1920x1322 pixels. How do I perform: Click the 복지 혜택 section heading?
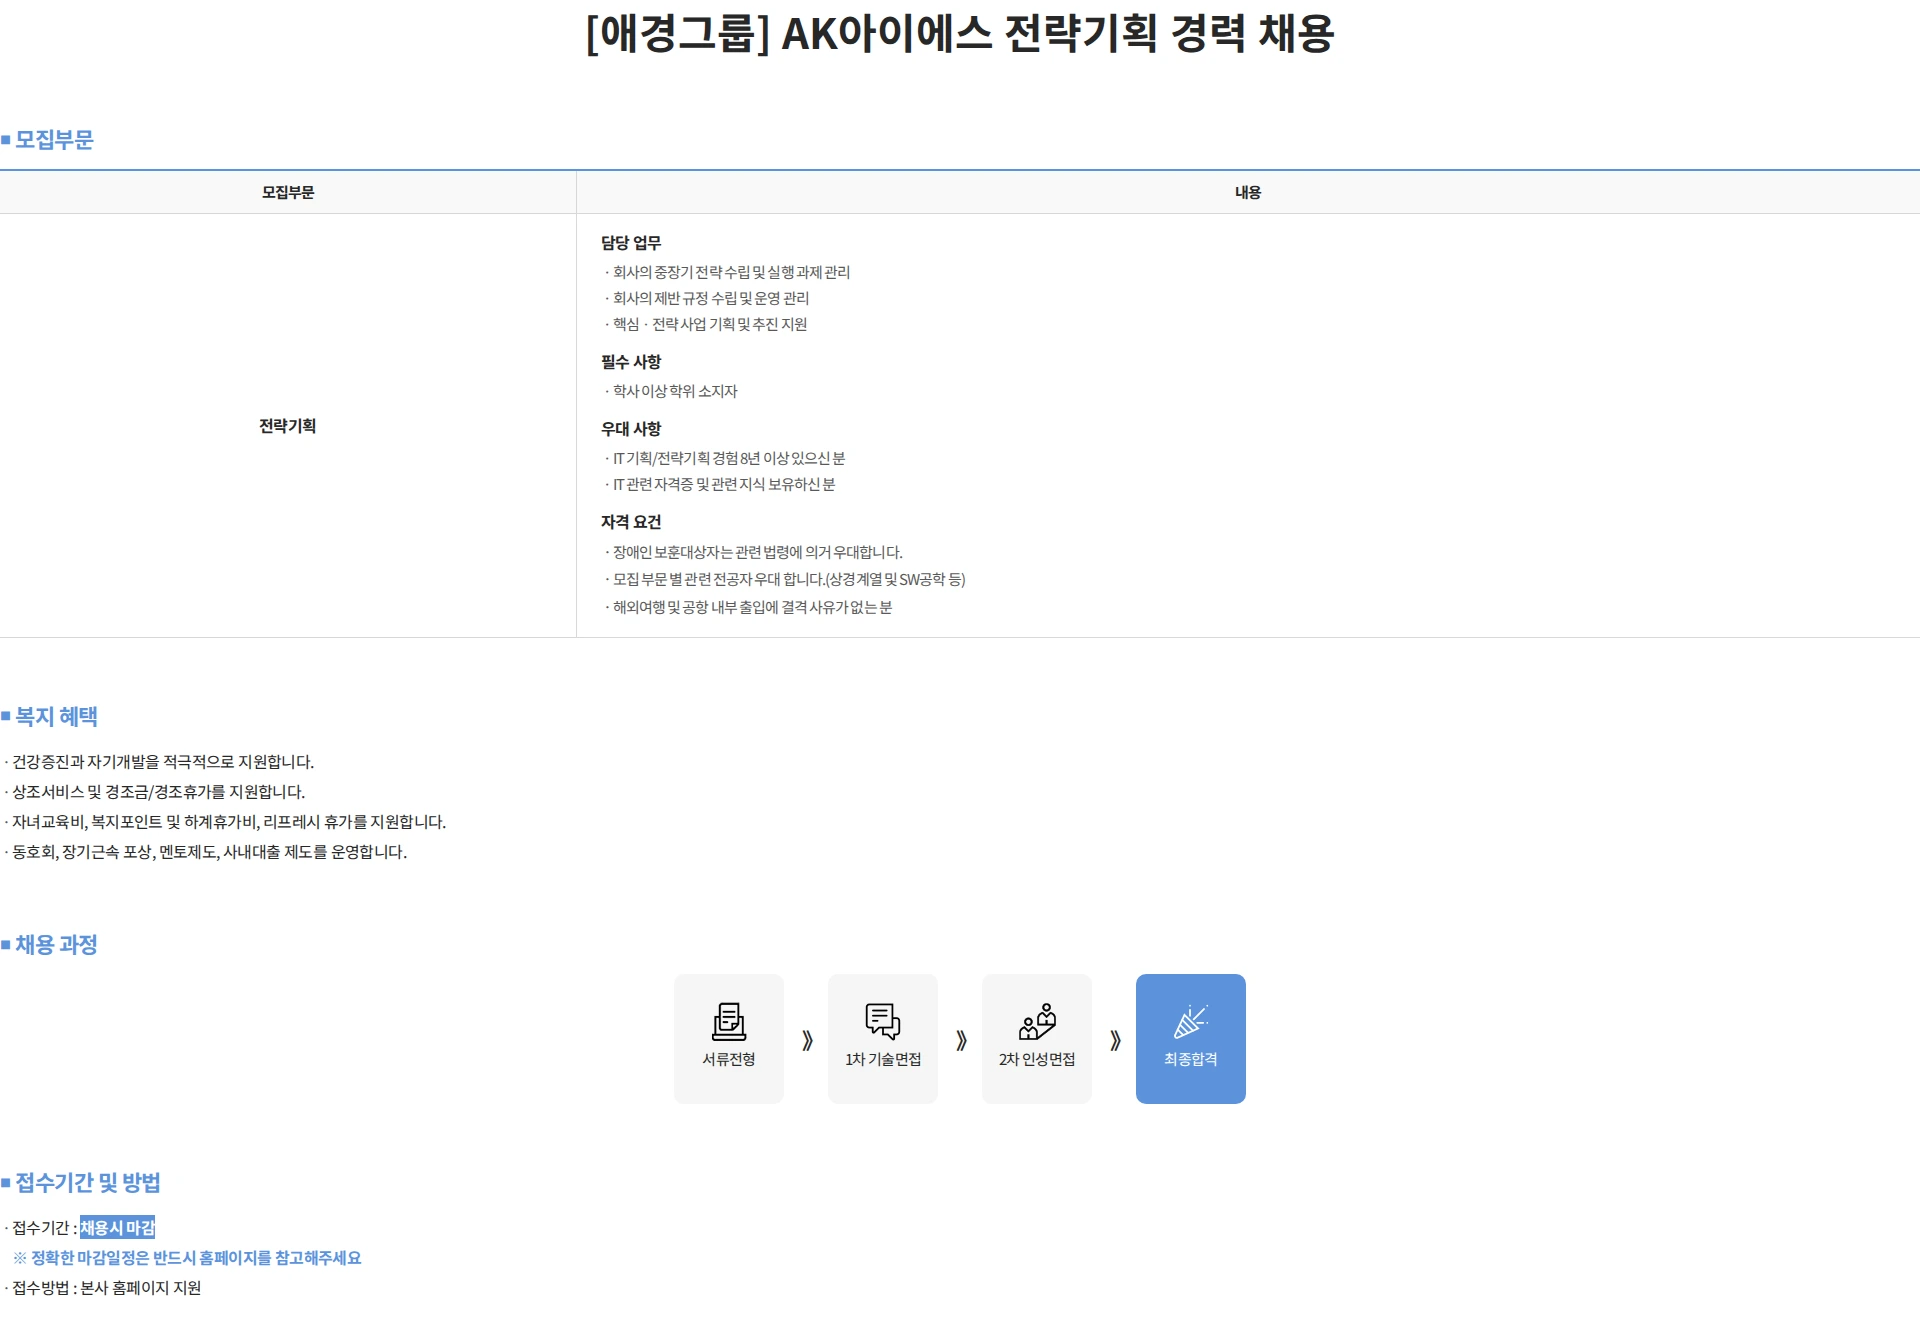(x=56, y=716)
